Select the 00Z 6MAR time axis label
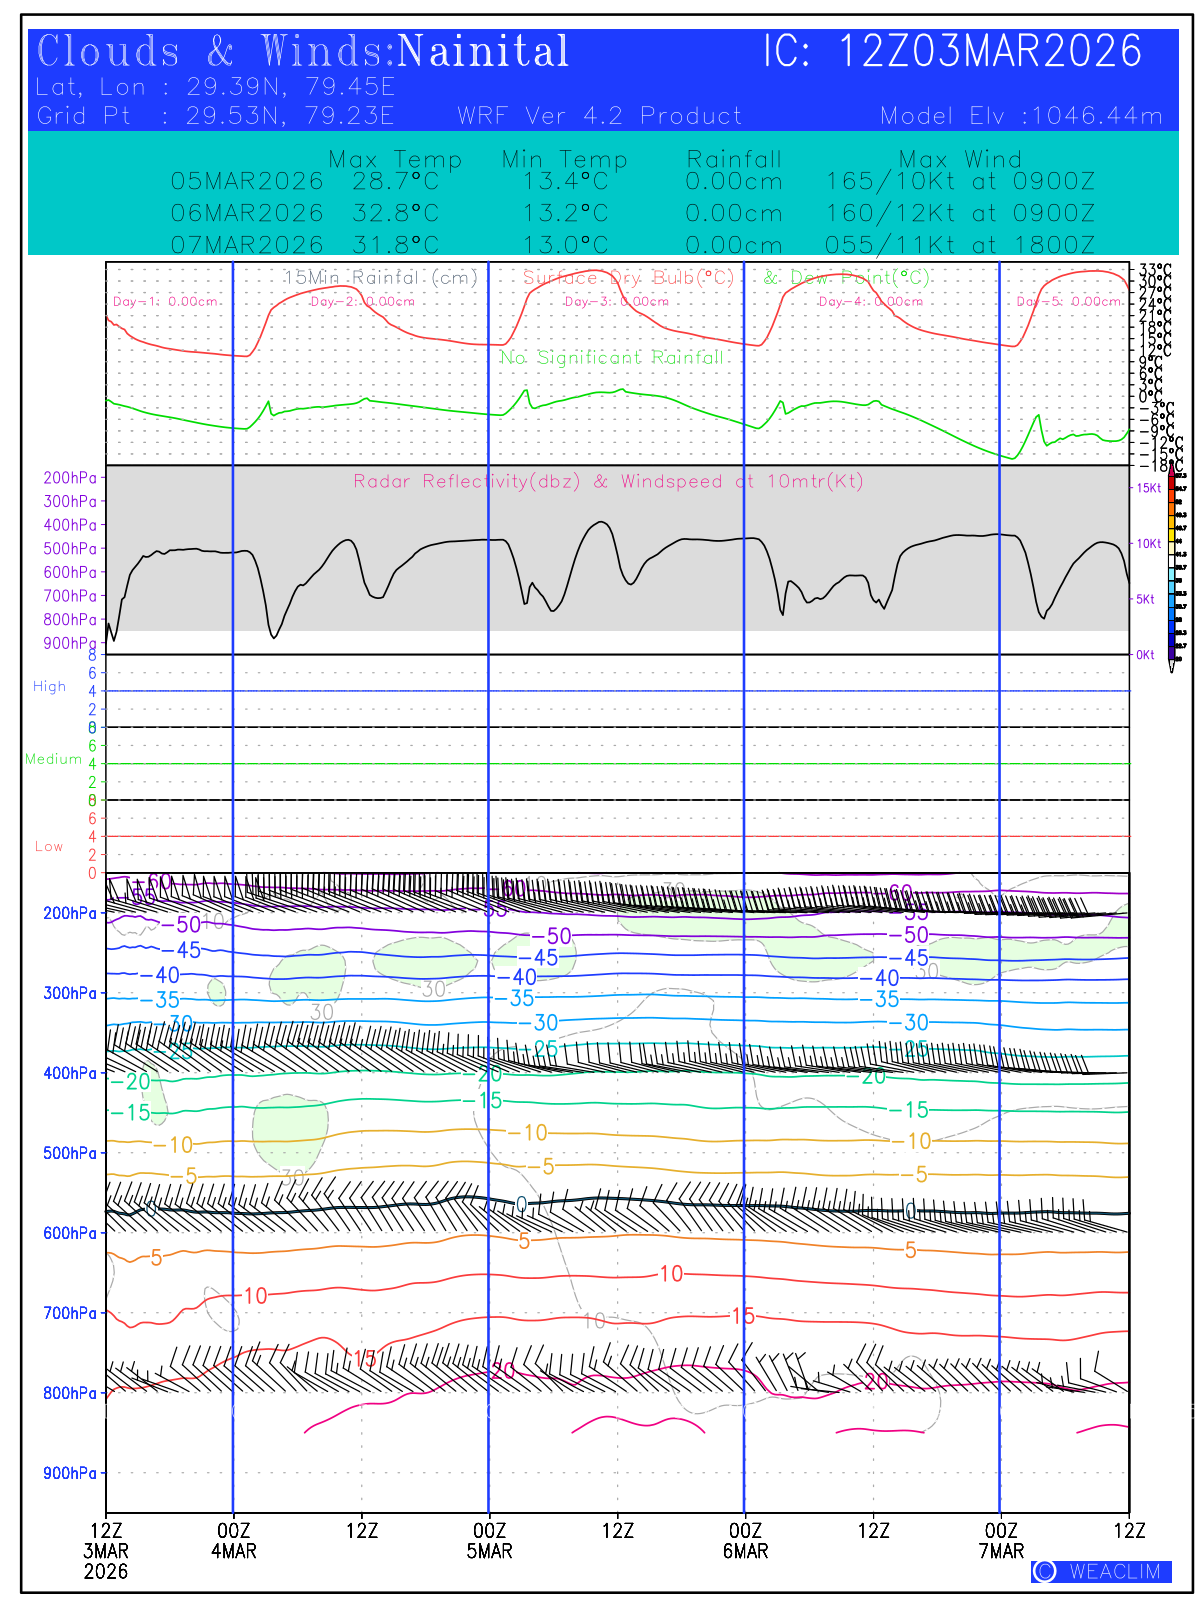 click(x=745, y=1541)
